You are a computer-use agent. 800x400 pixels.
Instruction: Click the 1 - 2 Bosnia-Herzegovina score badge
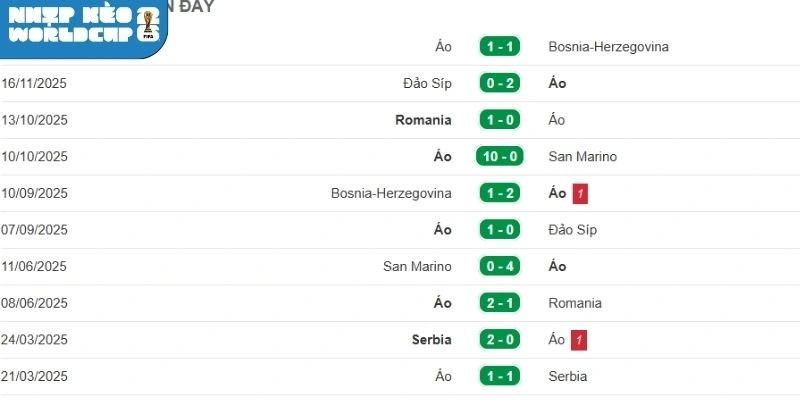click(x=500, y=193)
